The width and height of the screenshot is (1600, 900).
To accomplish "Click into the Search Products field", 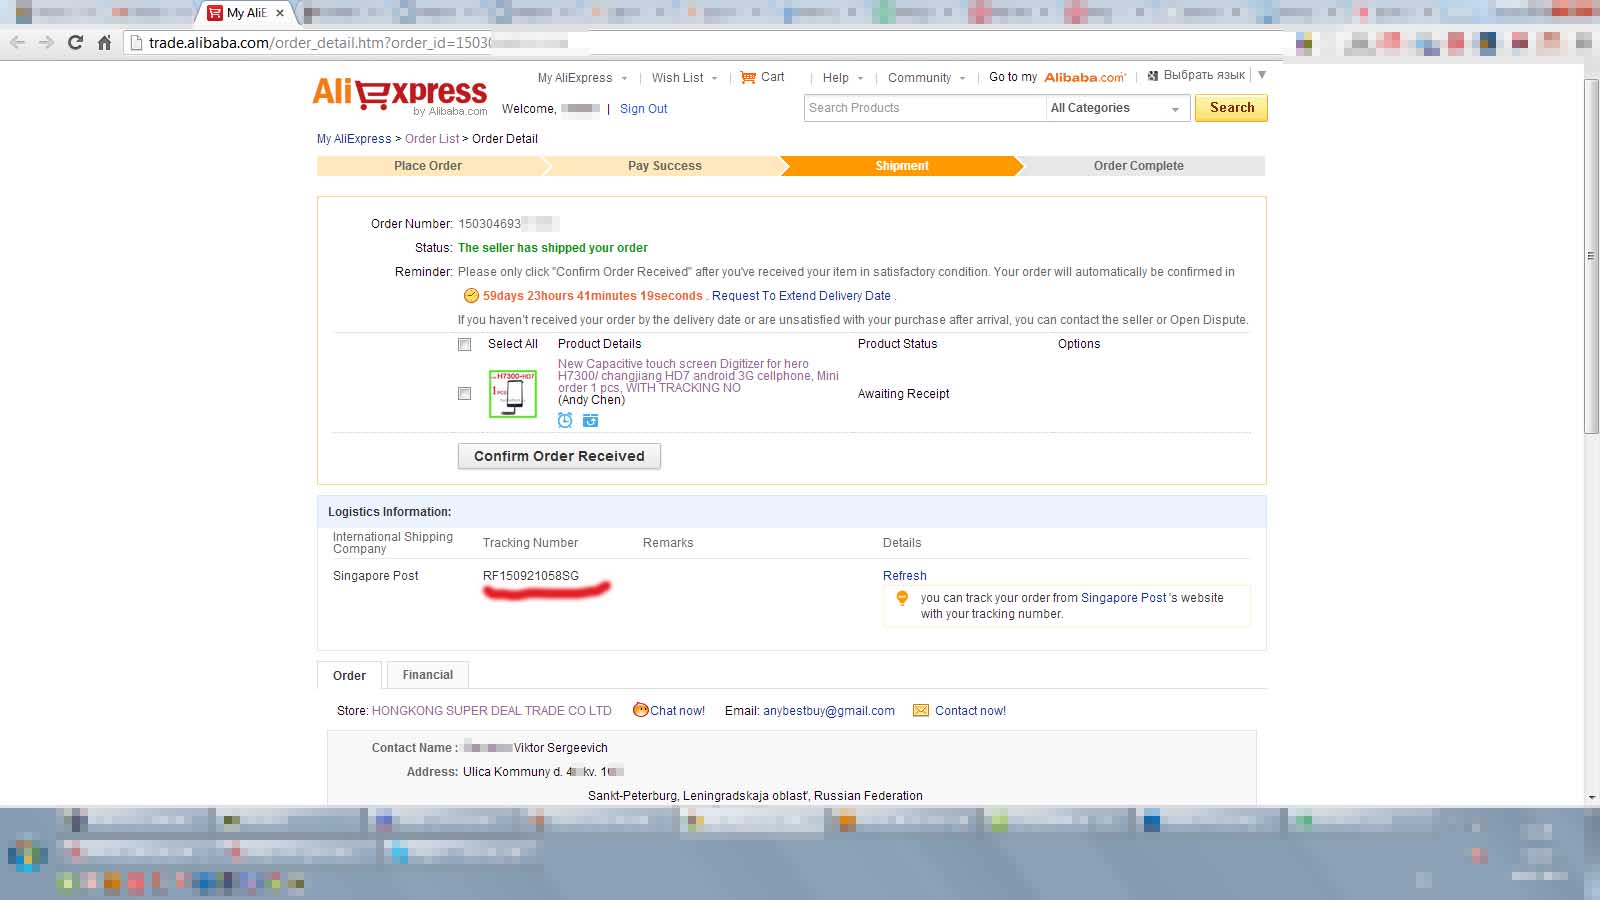I will tap(924, 108).
